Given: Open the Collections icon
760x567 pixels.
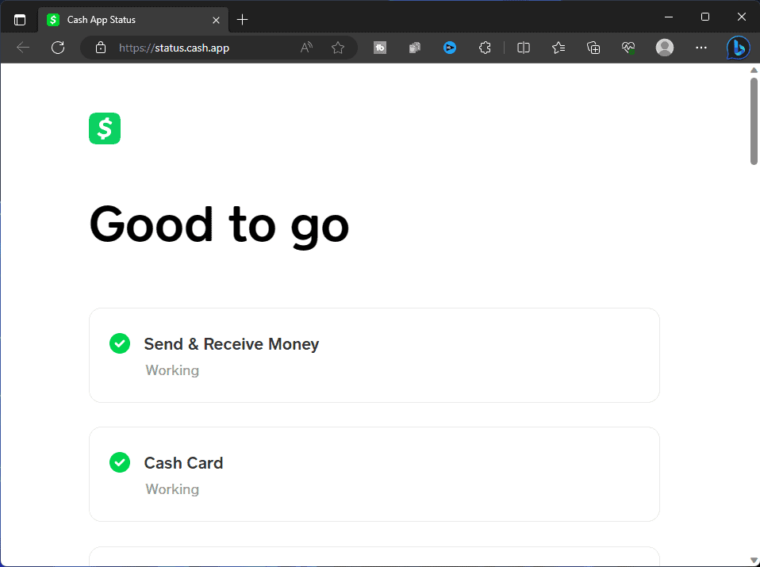Looking at the screenshot, I should [593, 47].
